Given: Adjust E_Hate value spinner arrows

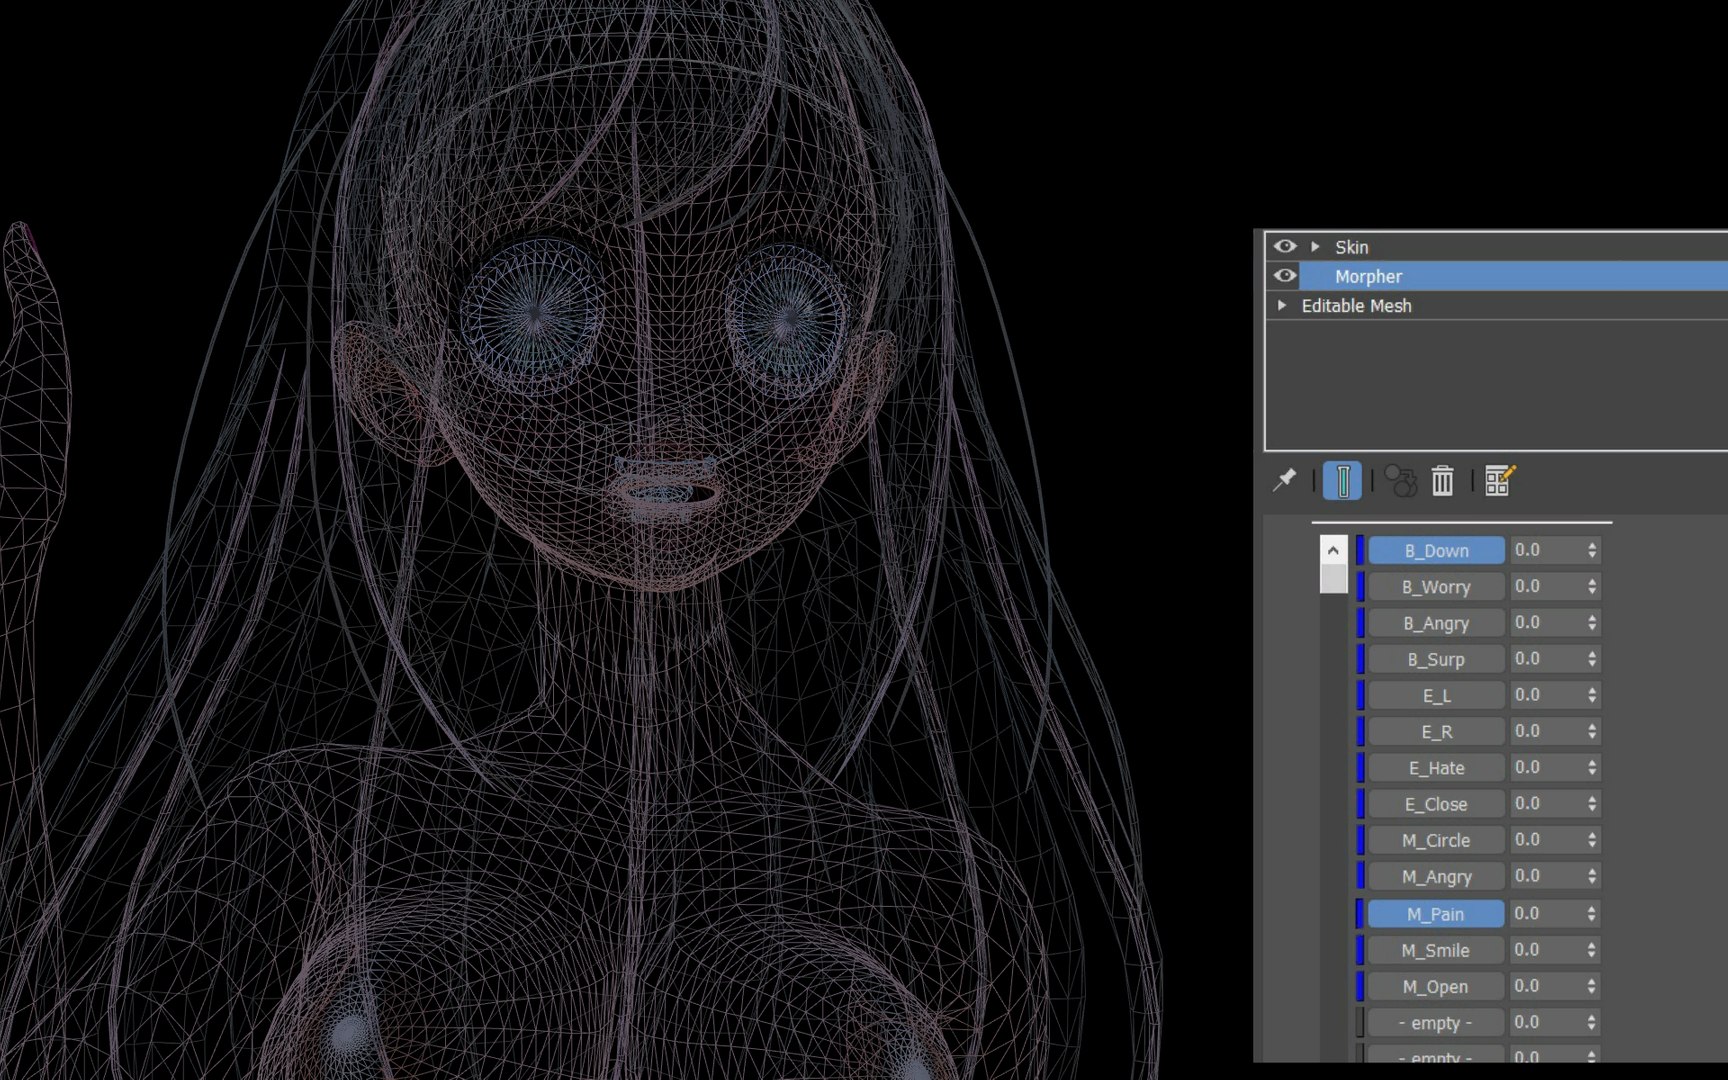Looking at the screenshot, I should pyautogui.click(x=1592, y=768).
